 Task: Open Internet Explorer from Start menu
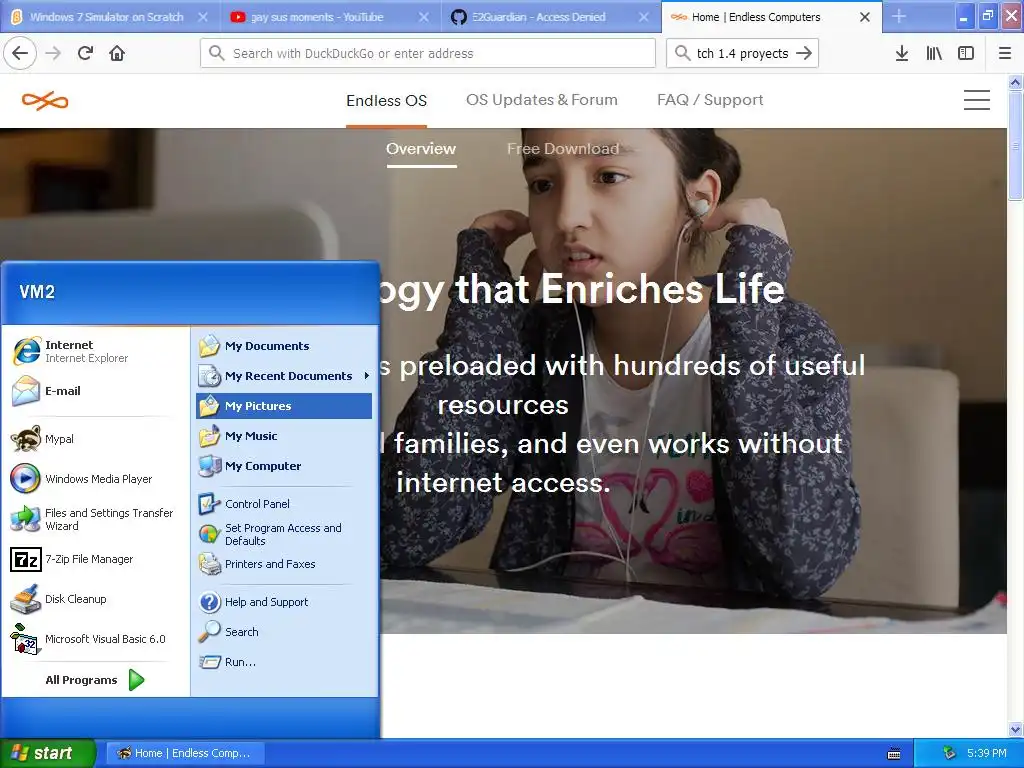coord(95,351)
